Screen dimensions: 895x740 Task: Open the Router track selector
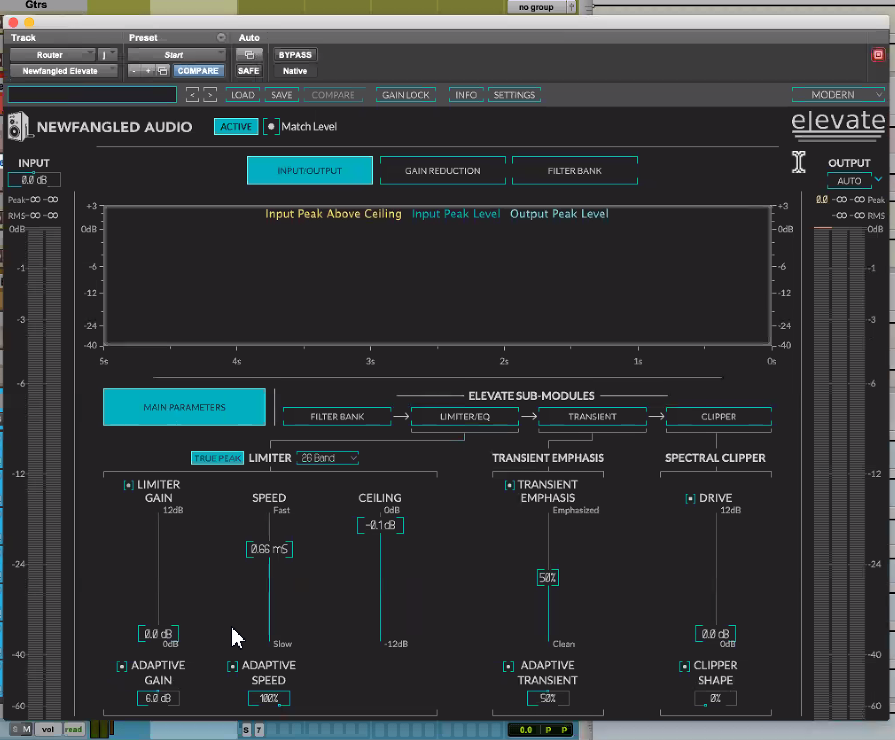tap(53, 55)
